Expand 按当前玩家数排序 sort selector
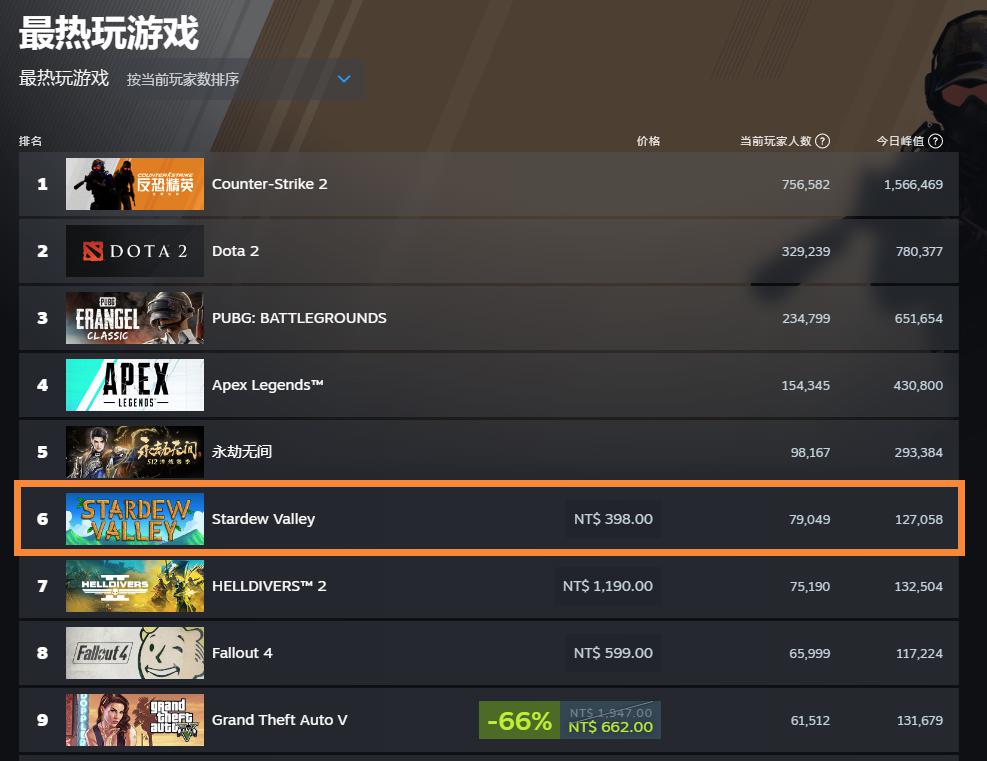 pos(240,79)
